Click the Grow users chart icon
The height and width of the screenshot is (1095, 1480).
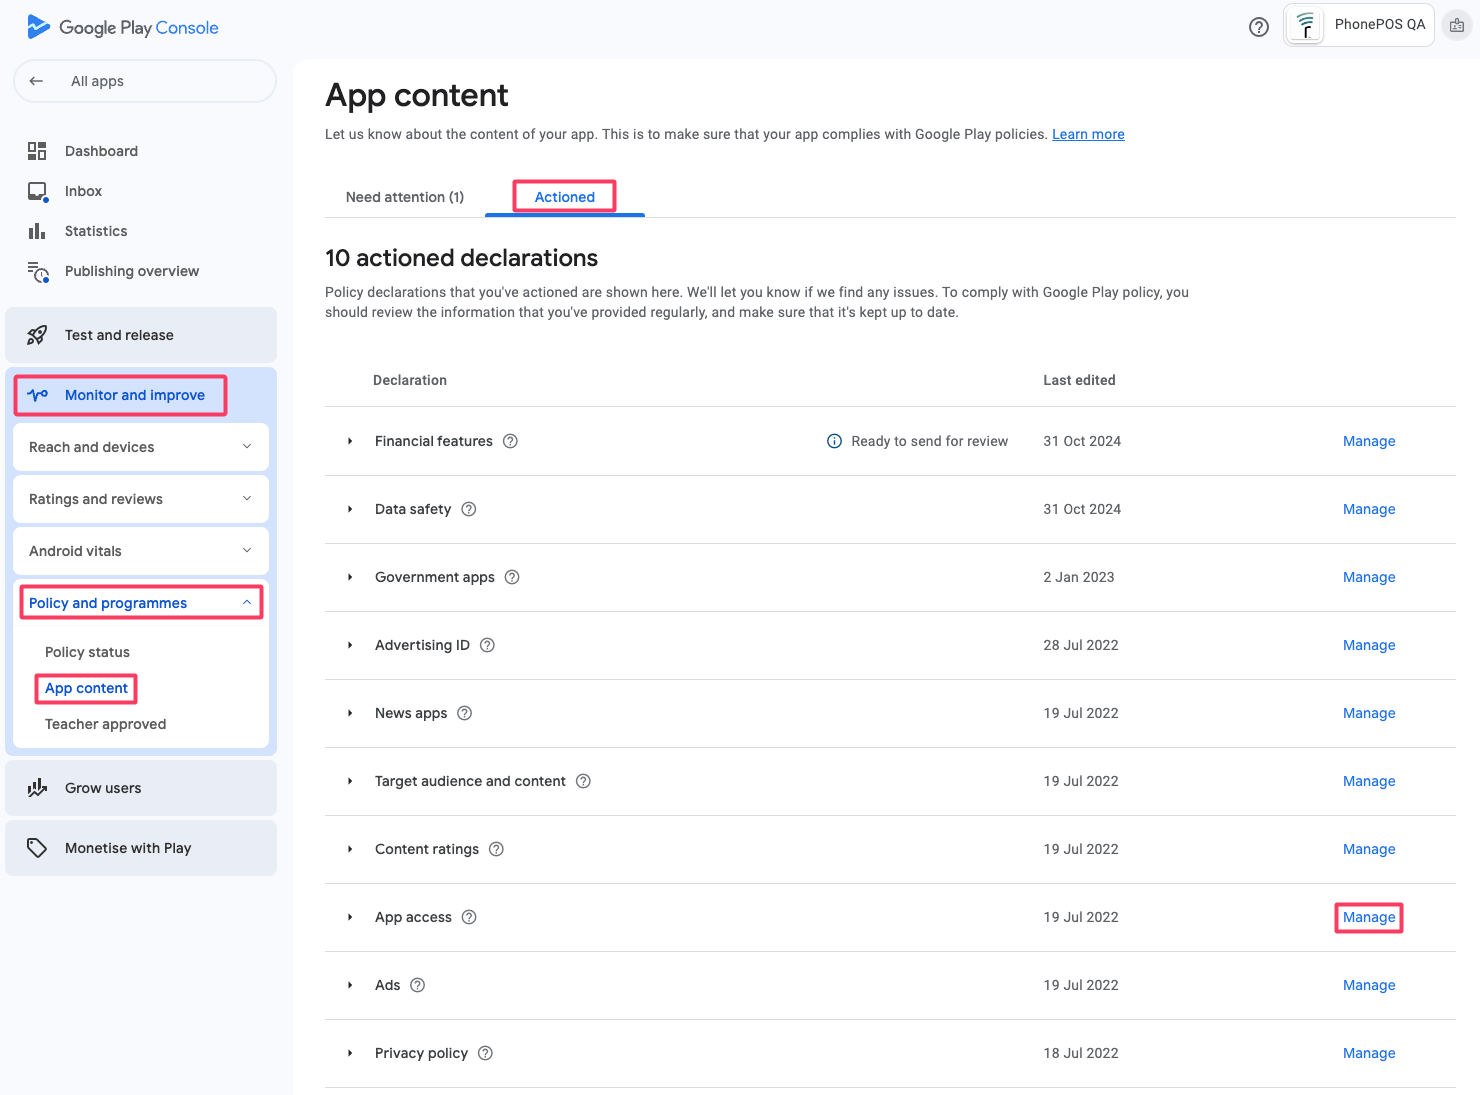[x=37, y=788]
